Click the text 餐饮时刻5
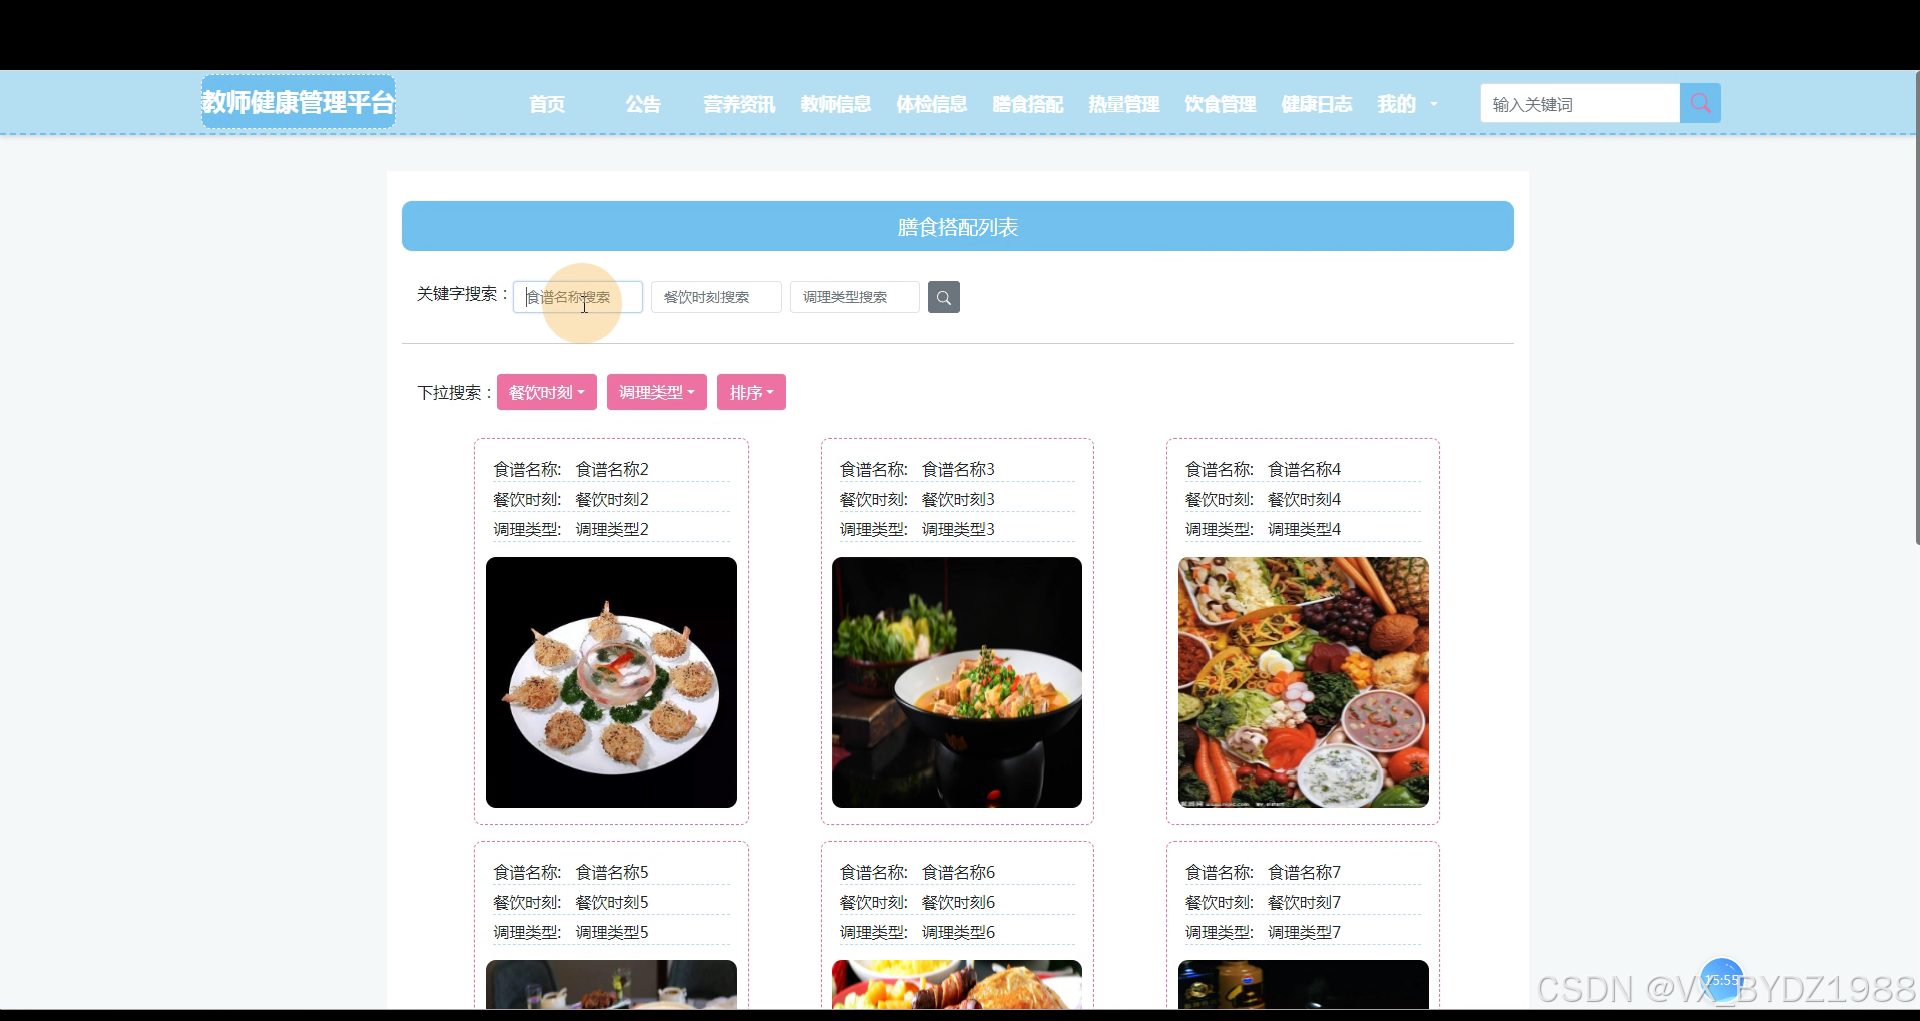 click(x=612, y=902)
